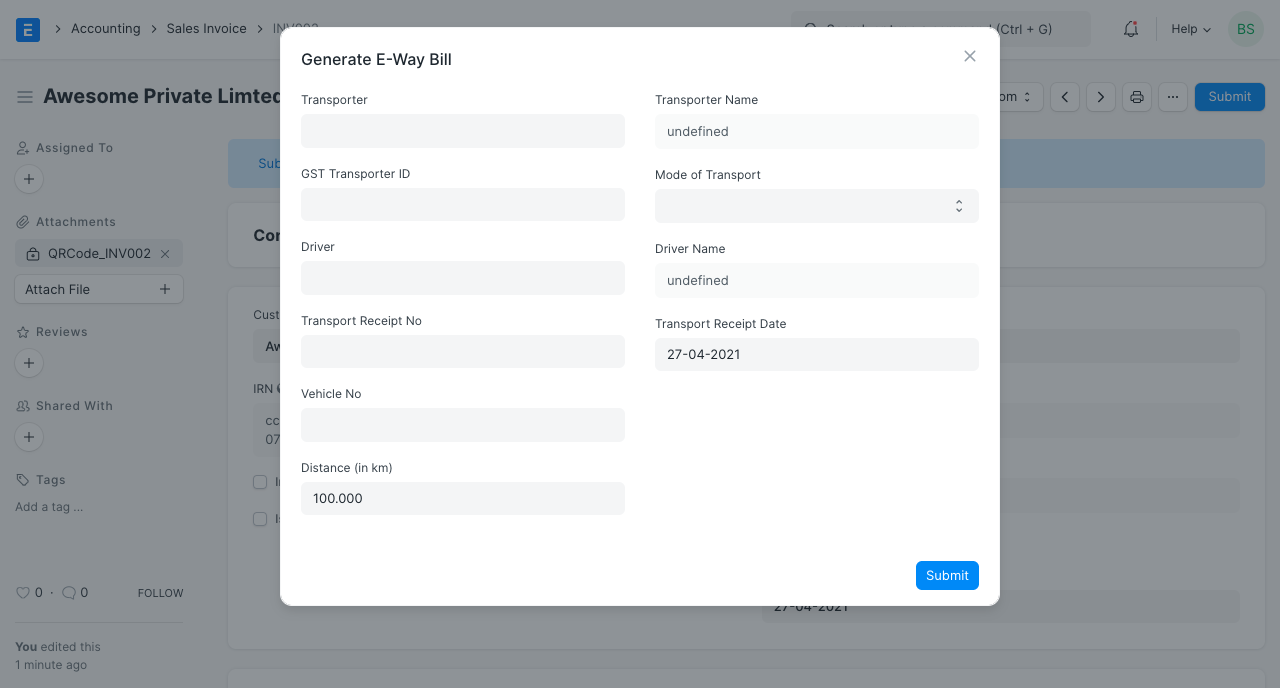The height and width of the screenshot is (688, 1280).
Task: Click the Attach File button
Action: pyautogui.click(x=98, y=289)
